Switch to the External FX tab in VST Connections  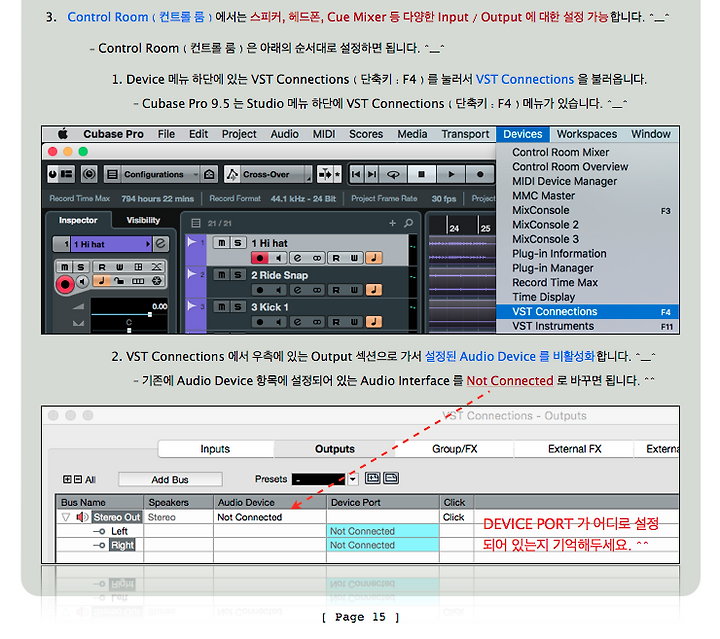pyautogui.click(x=574, y=448)
